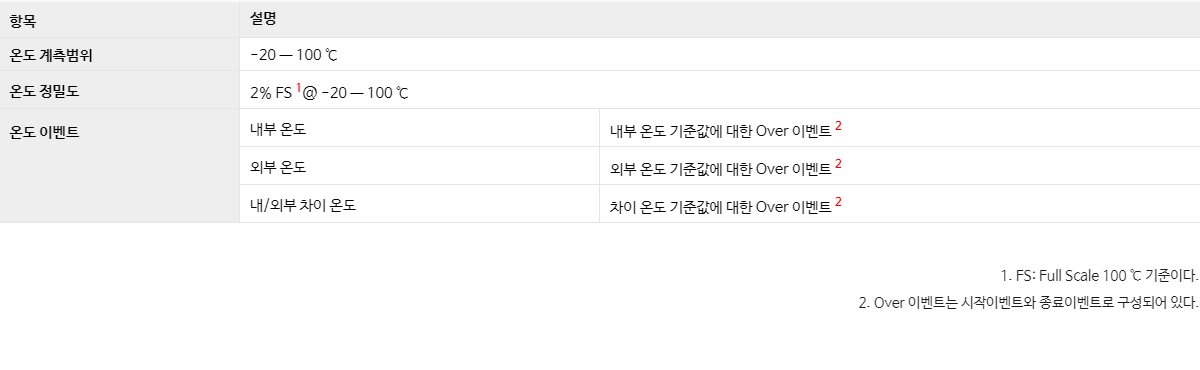Click footnote 2 in 외부 온도 기준값 row
Screen dimensions: 1200x370
tap(839, 163)
